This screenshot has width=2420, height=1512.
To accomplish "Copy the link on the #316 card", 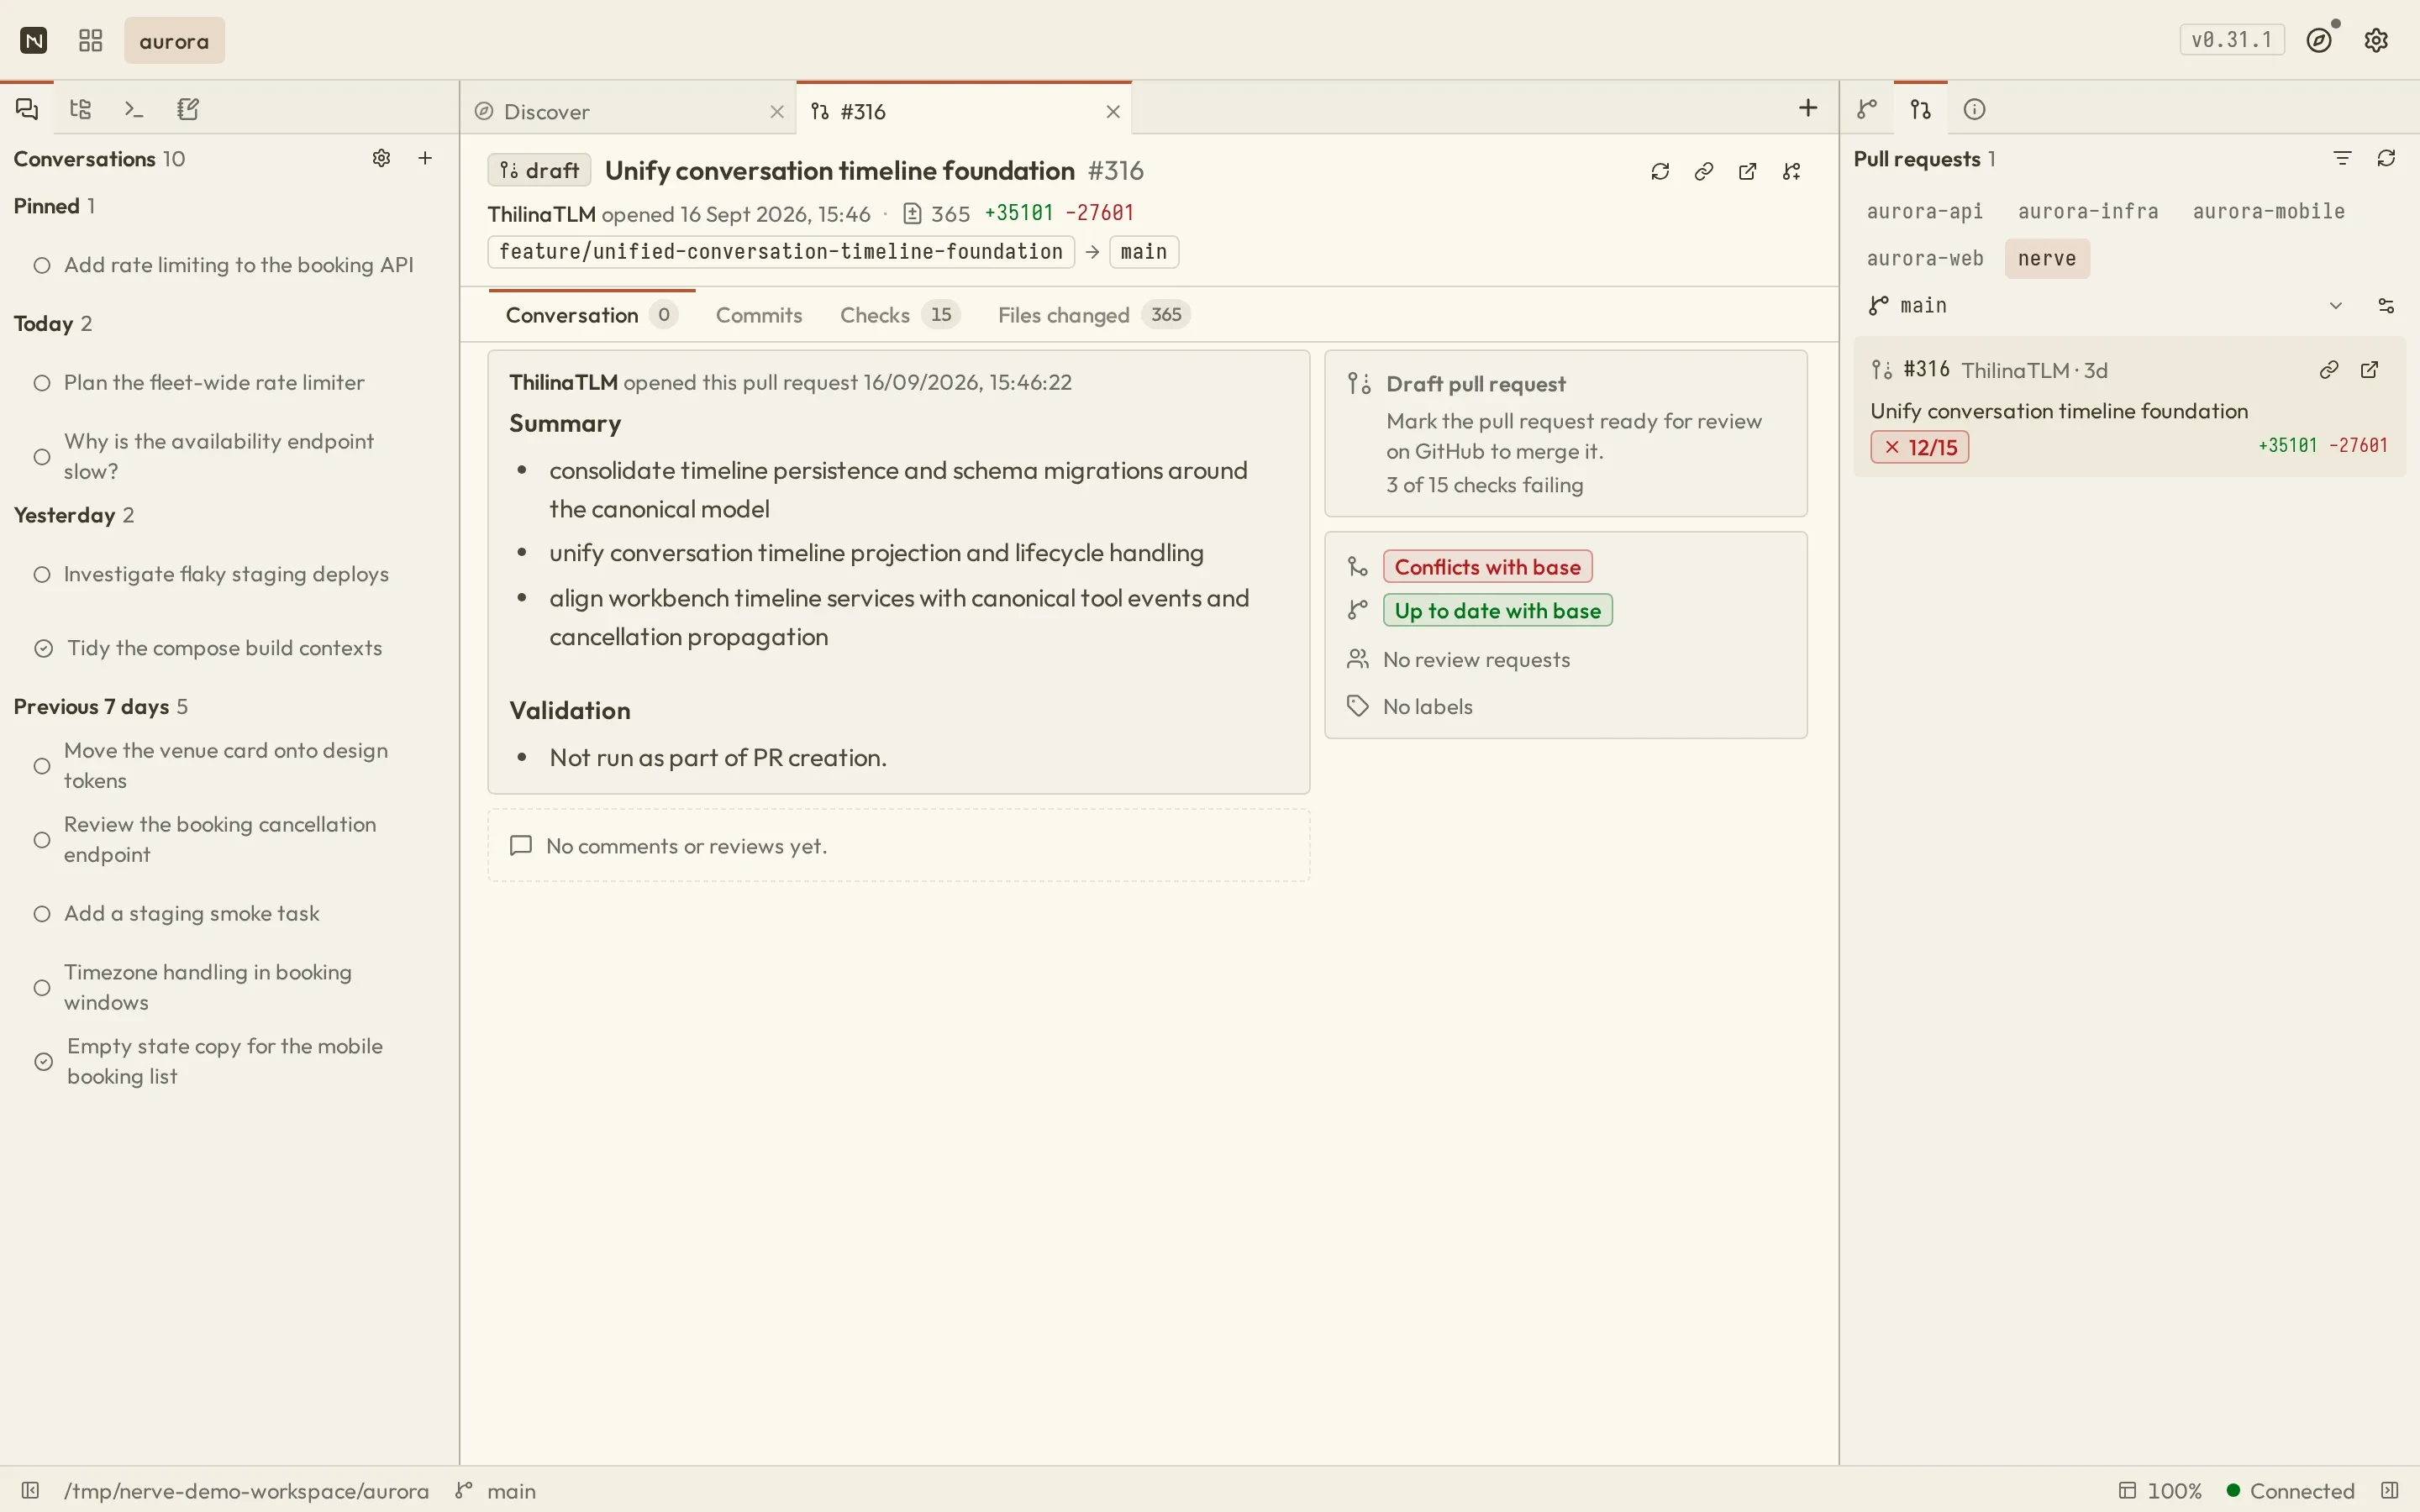I will [x=2329, y=370].
